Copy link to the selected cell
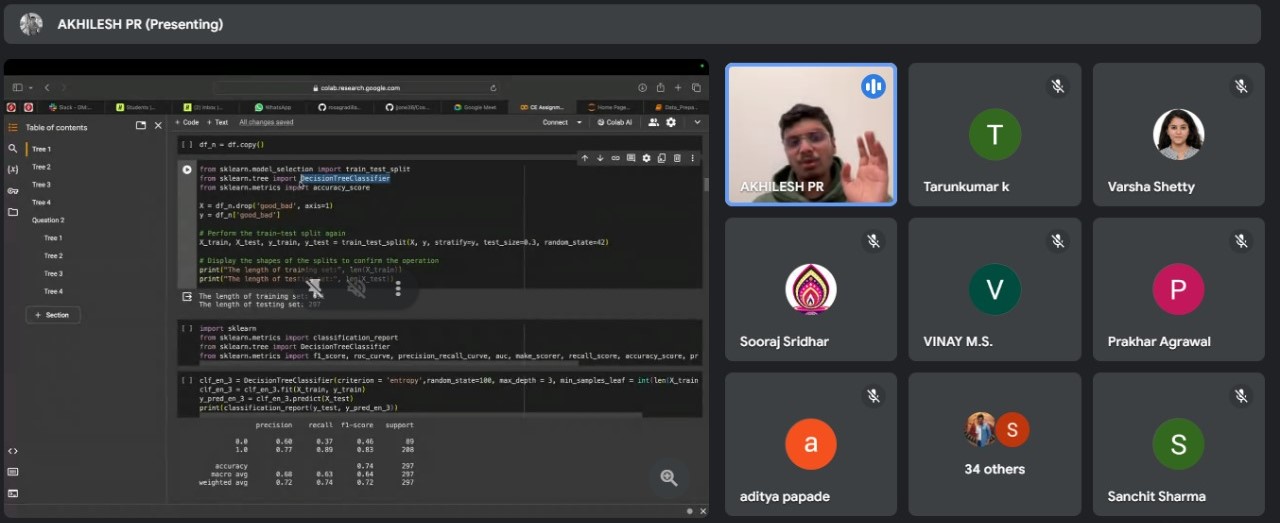This screenshot has width=1280, height=523. point(615,158)
